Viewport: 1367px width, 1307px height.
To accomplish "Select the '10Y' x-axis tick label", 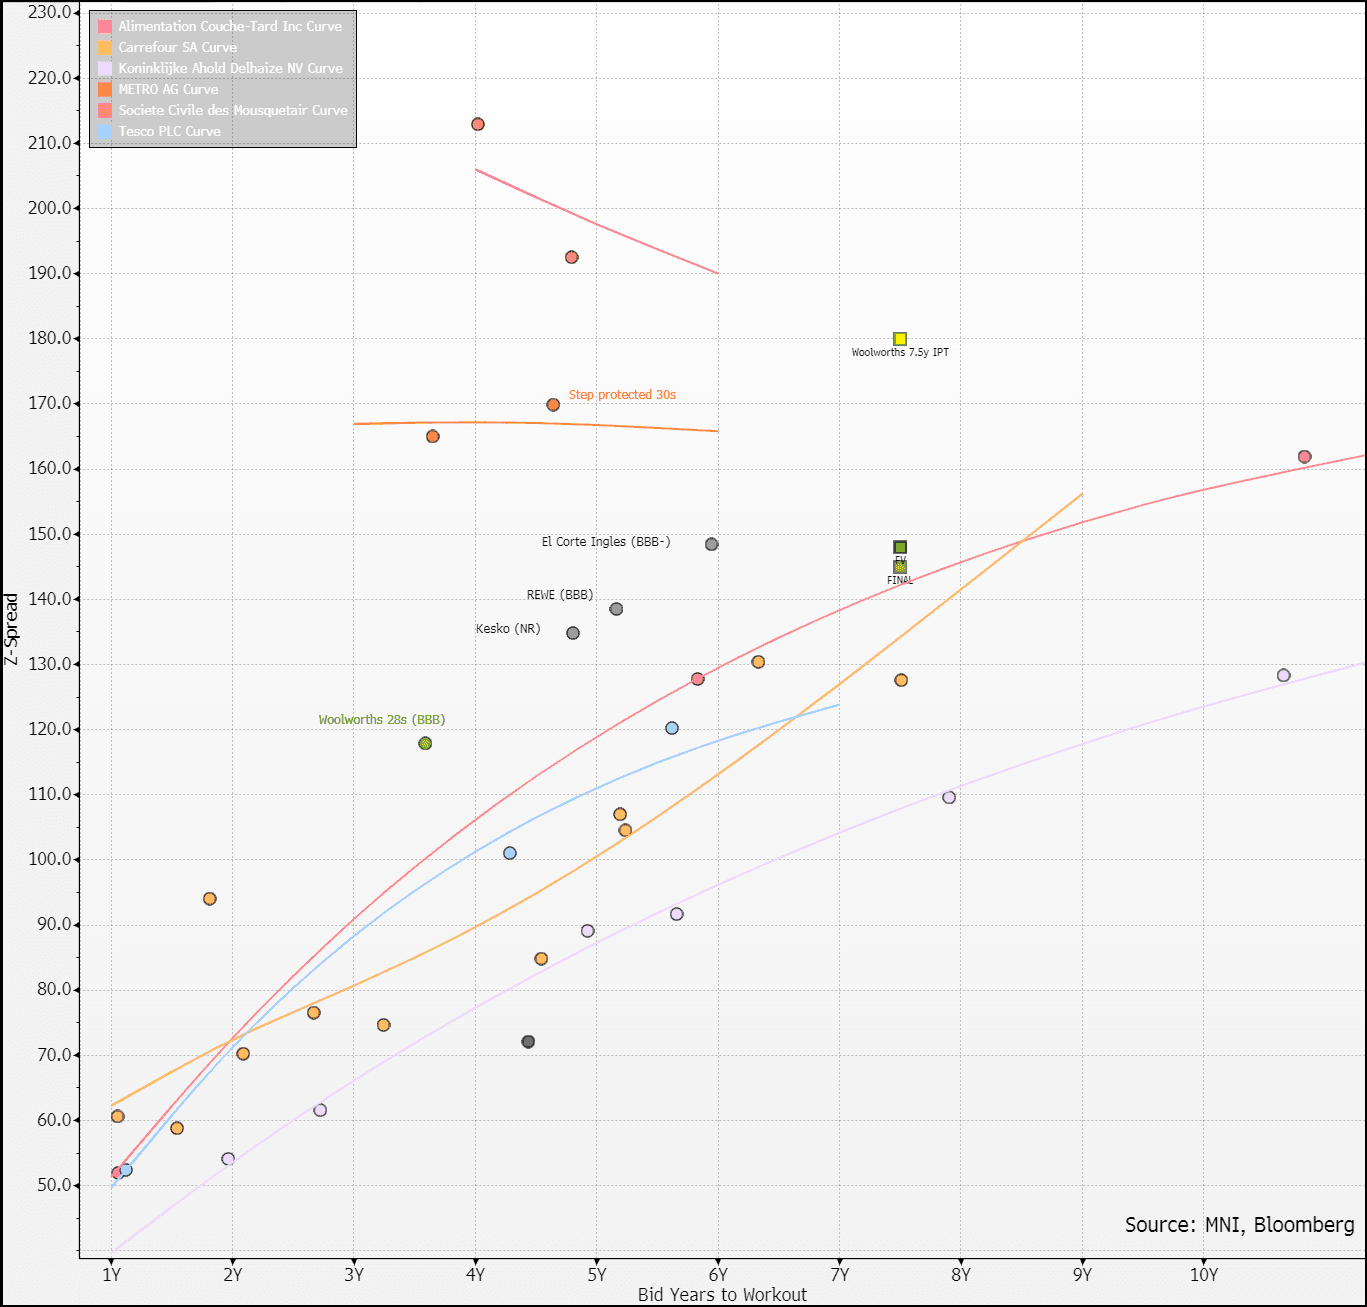I will (1204, 1275).
